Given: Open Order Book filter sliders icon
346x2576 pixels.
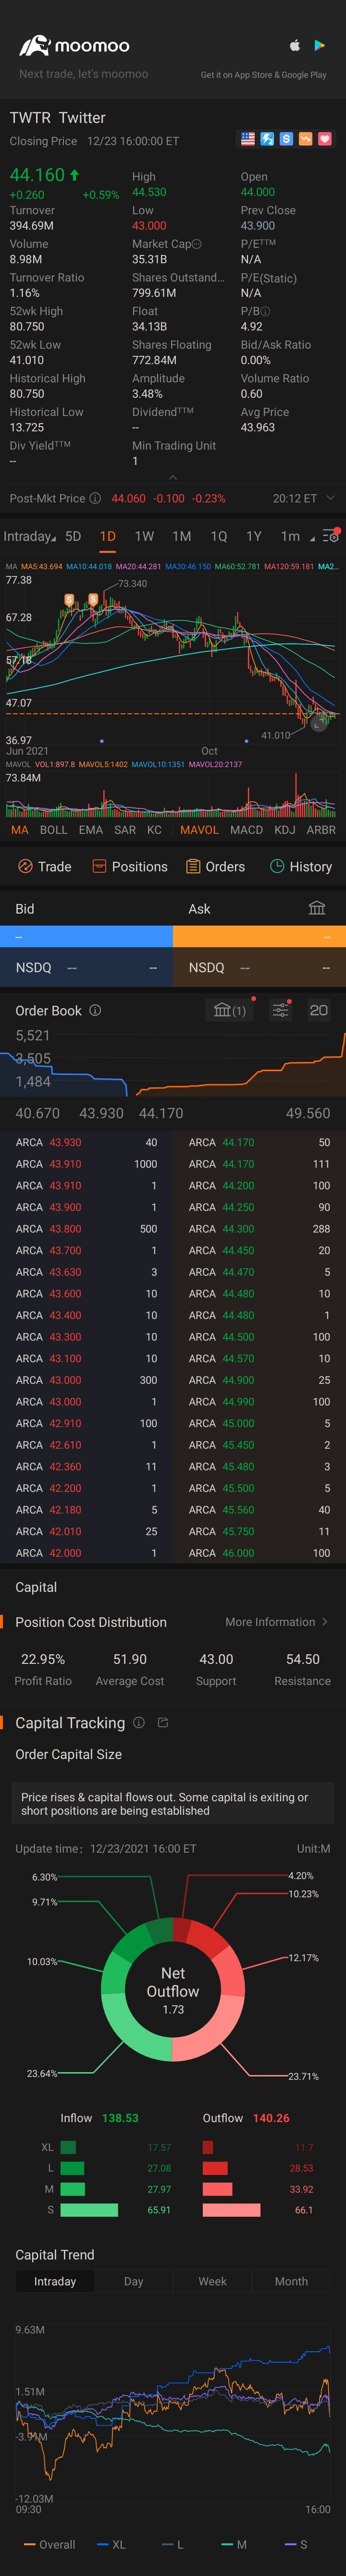Looking at the screenshot, I should [281, 1010].
